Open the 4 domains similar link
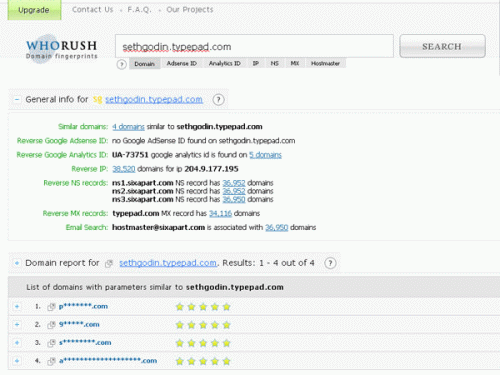Image resolution: width=500 pixels, height=375 pixels. [x=128, y=127]
